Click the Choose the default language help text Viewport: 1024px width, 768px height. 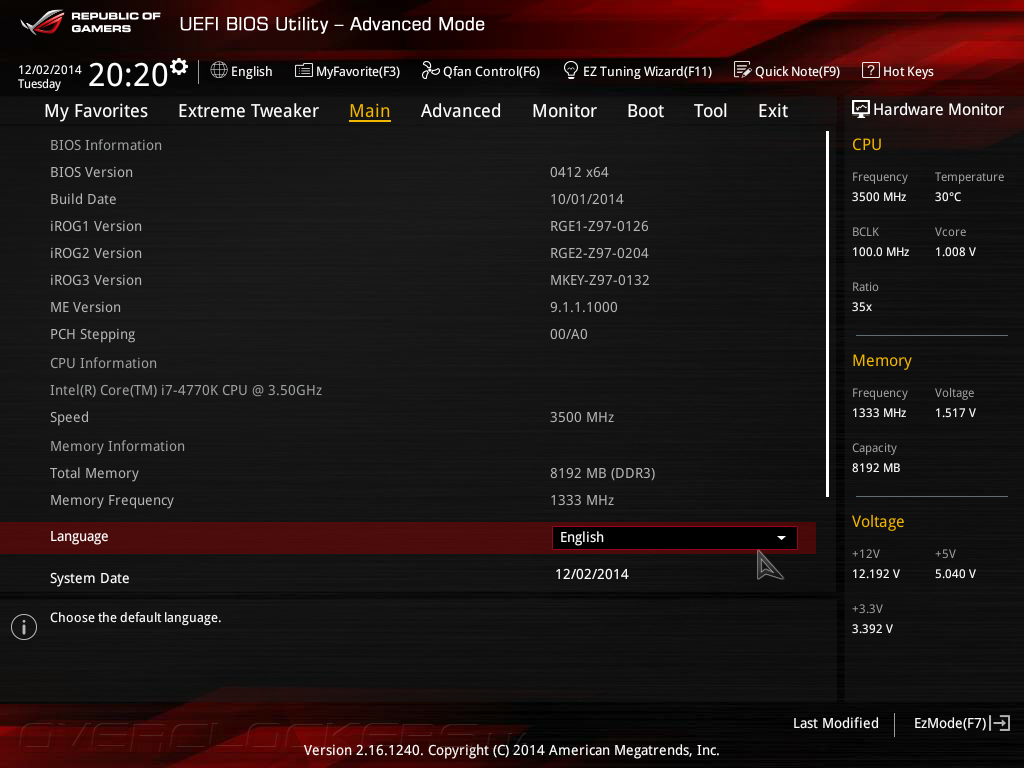[x=135, y=618]
